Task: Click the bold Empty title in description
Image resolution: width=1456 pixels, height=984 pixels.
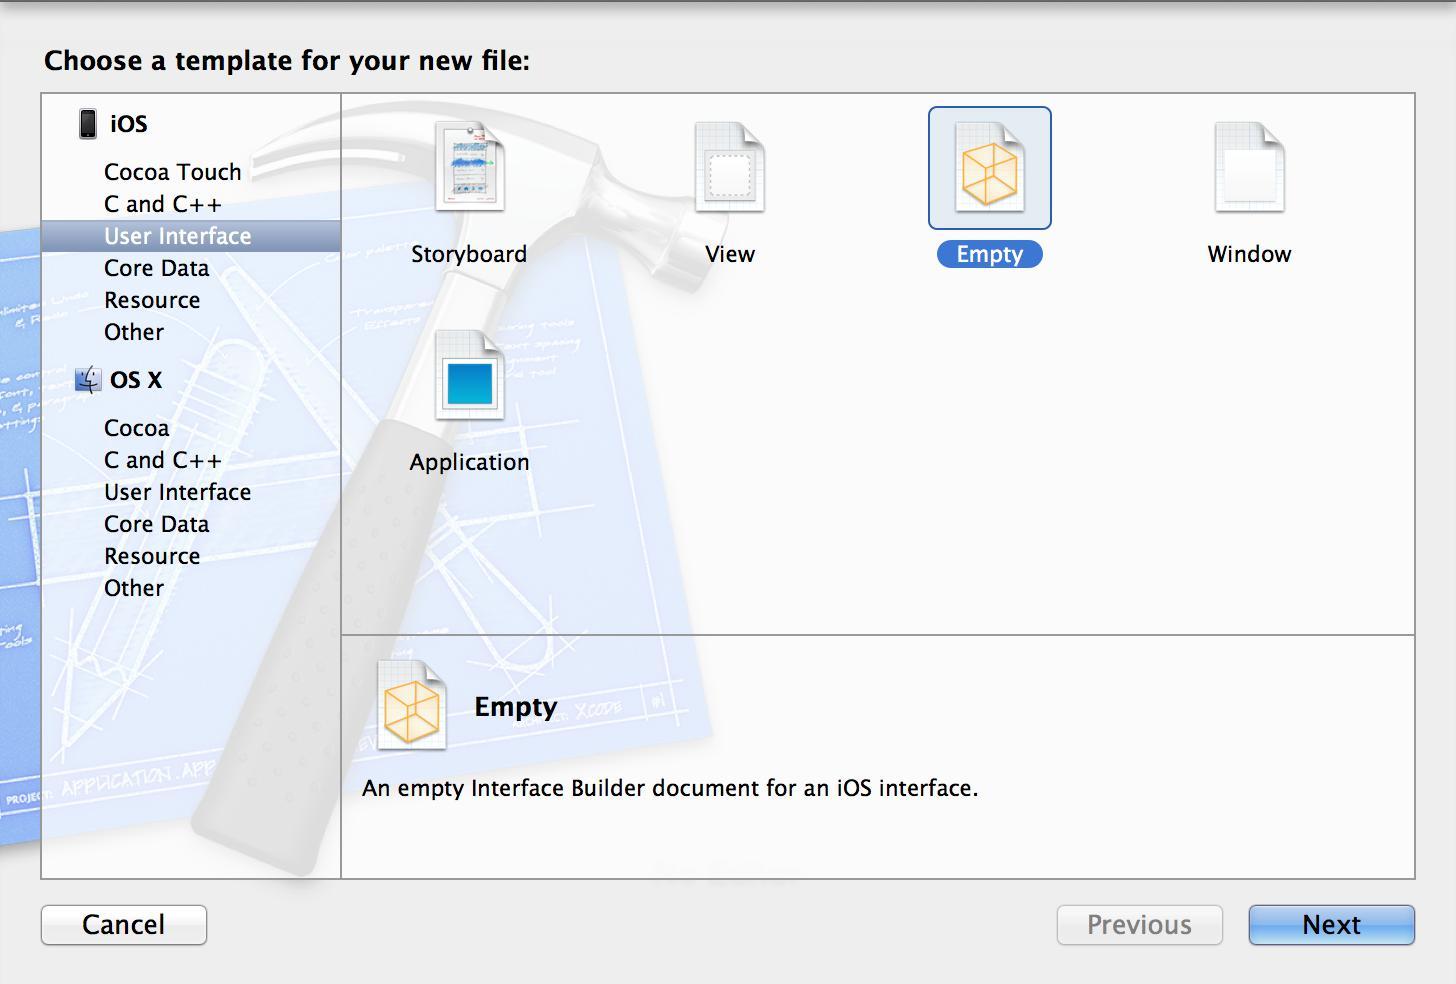Action: 516,707
